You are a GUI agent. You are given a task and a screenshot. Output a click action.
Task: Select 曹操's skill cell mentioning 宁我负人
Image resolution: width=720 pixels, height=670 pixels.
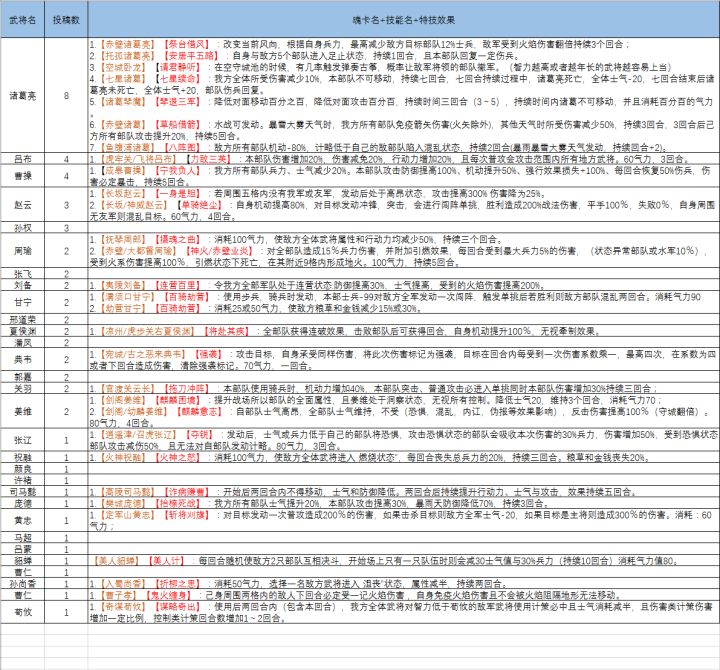[404, 176]
